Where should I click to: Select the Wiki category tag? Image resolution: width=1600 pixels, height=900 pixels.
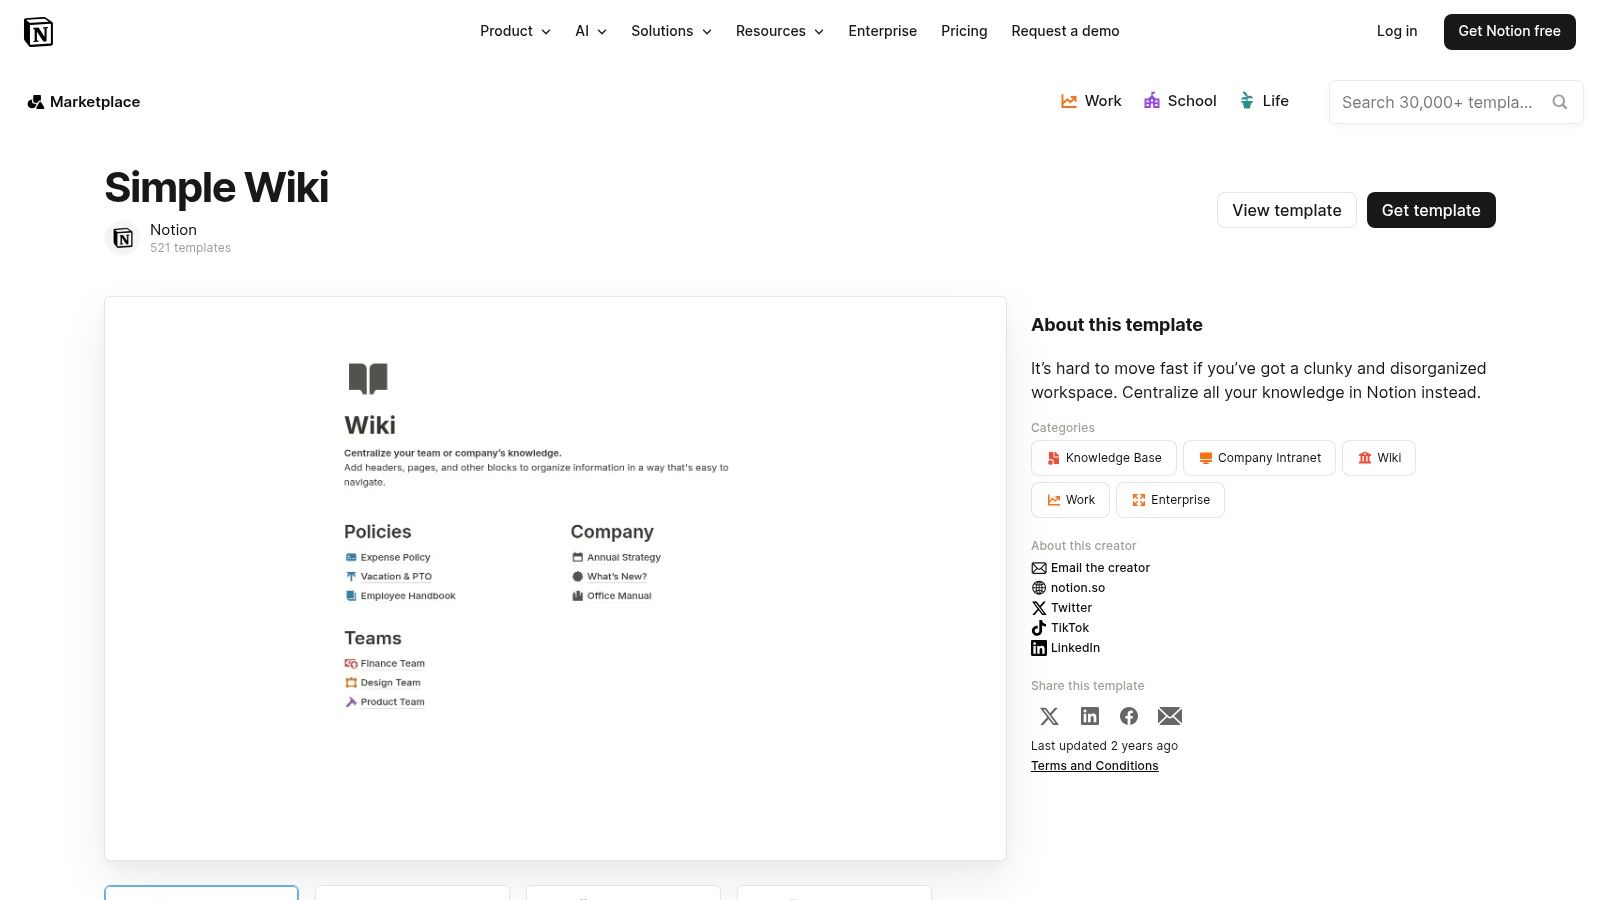(1379, 458)
